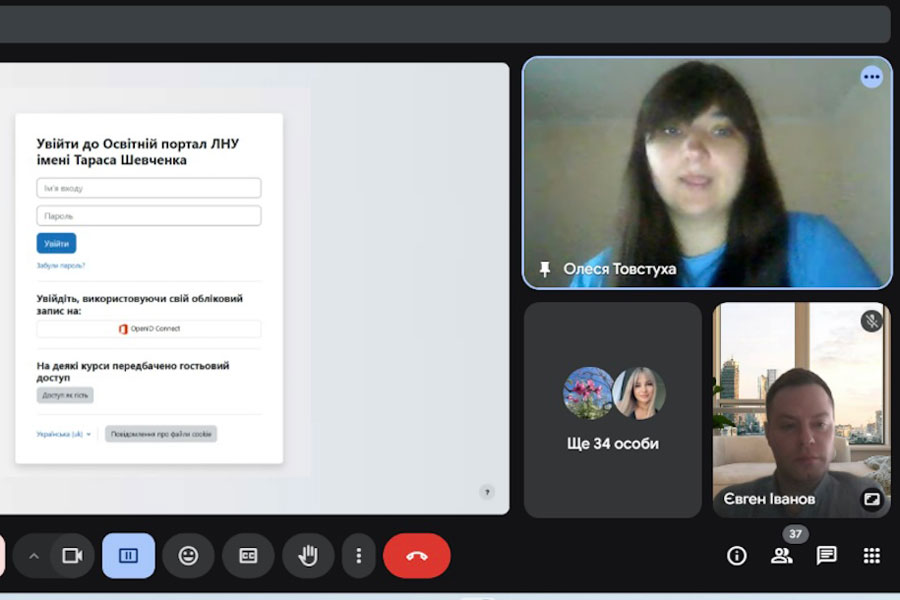Select Олеся Товстуха's video tile
Image resolution: width=900 pixels, height=600 pixels.
point(707,172)
